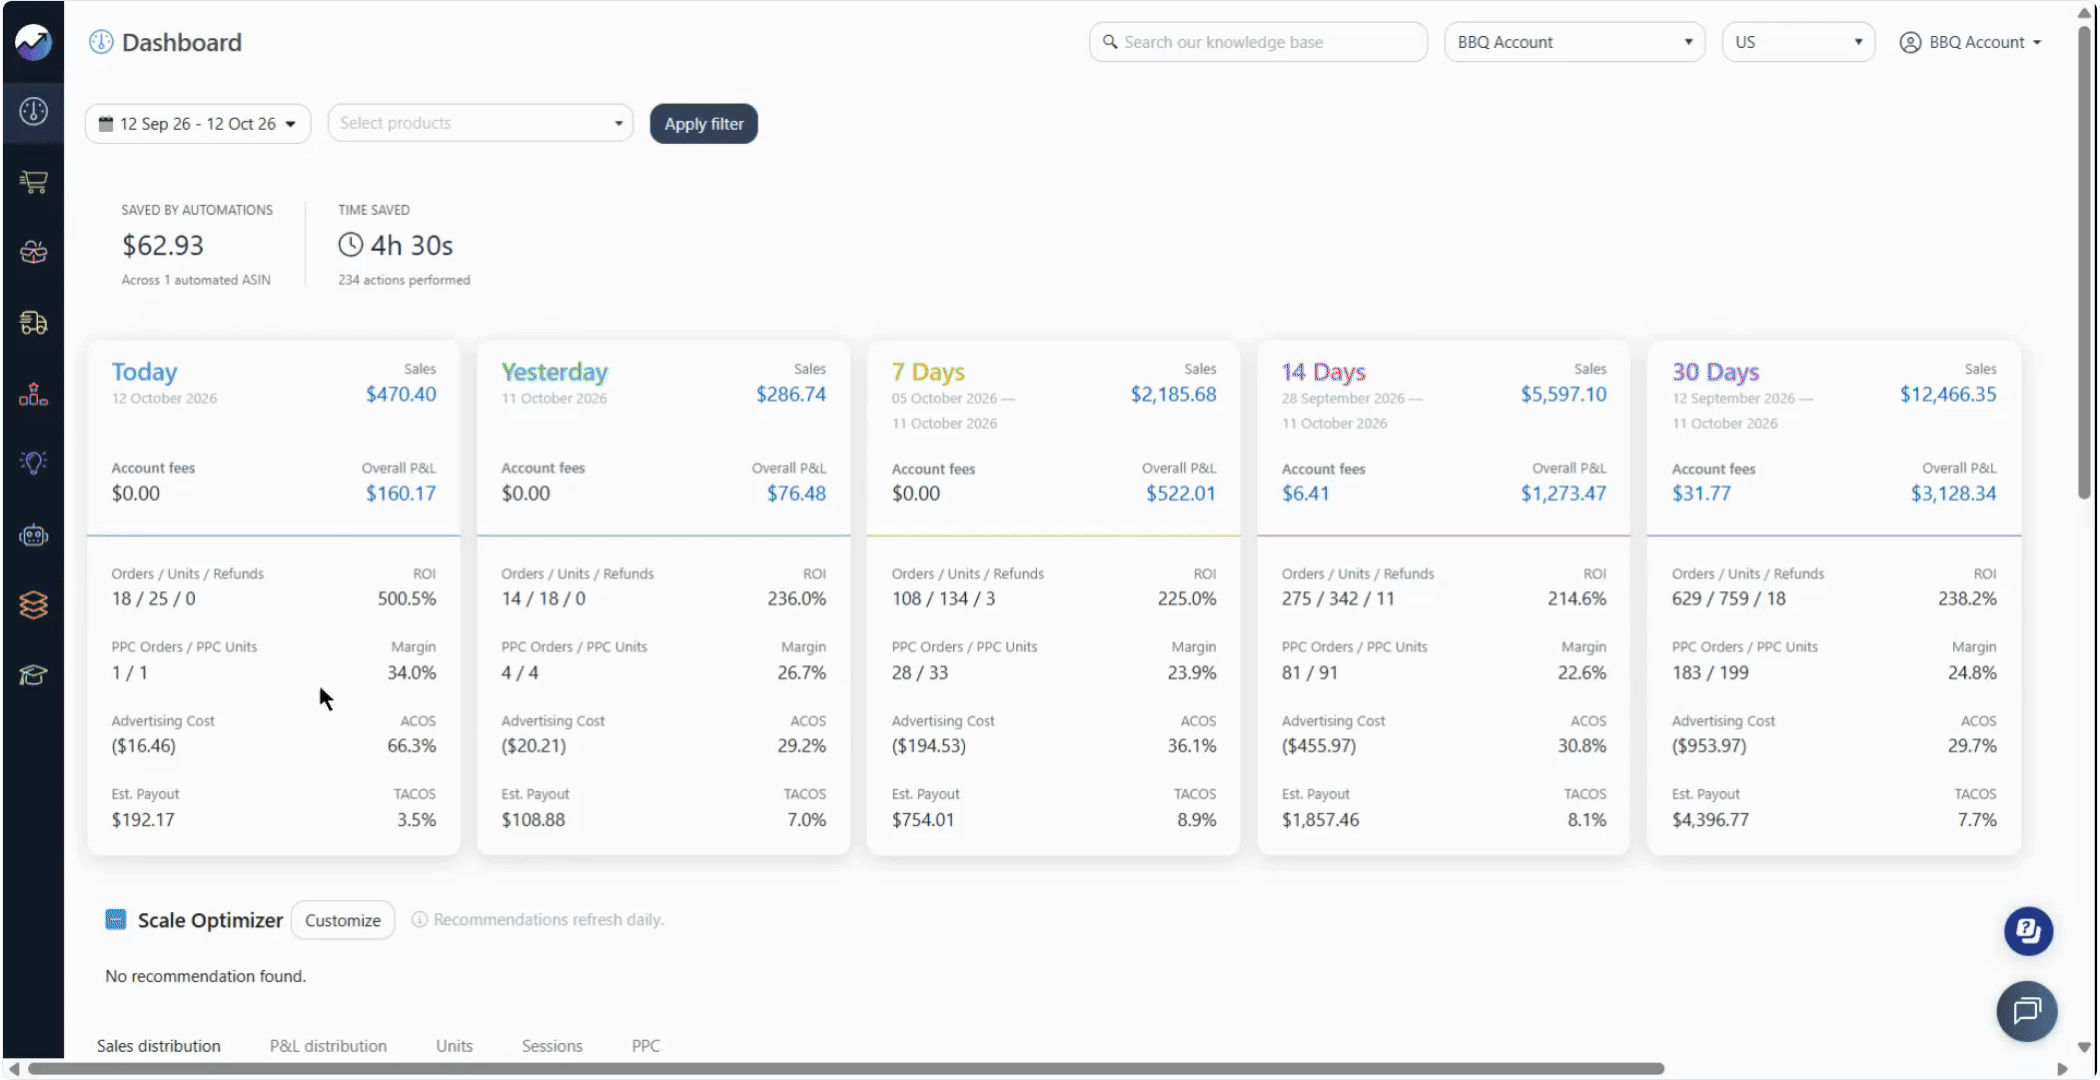Click the Today card heading

coord(144,372)
